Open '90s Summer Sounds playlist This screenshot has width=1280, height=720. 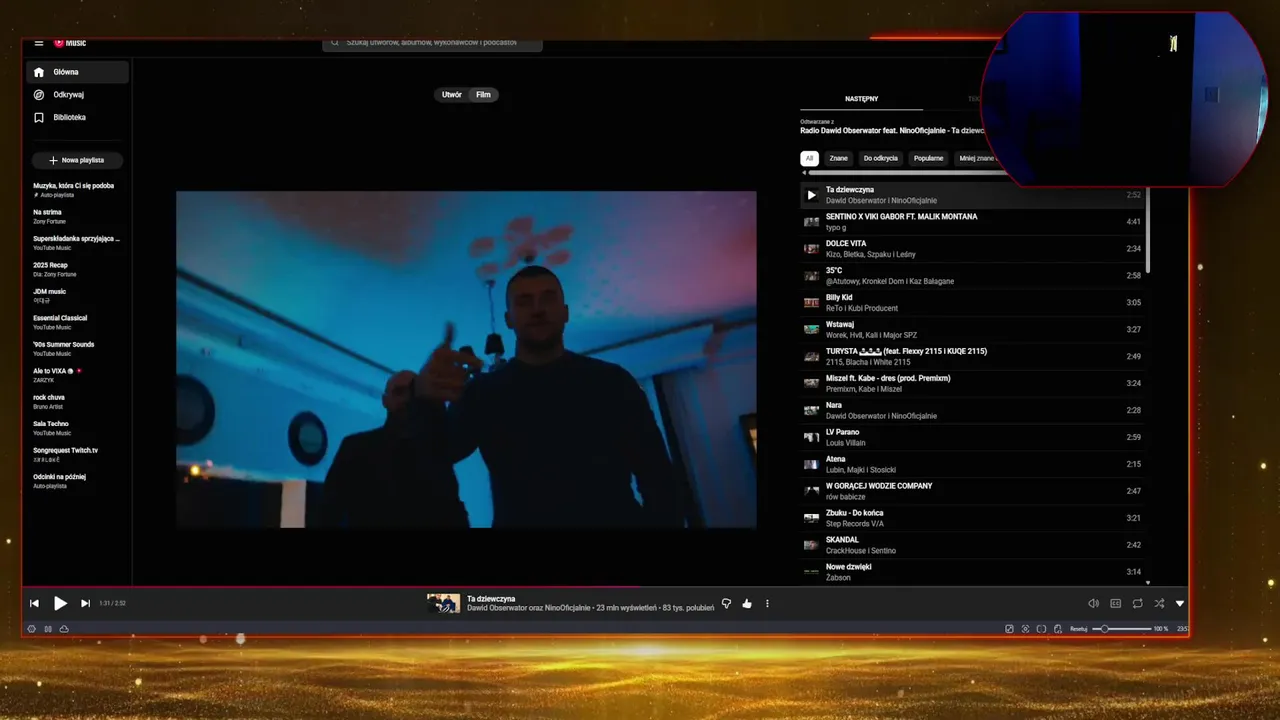click(76, 348)
